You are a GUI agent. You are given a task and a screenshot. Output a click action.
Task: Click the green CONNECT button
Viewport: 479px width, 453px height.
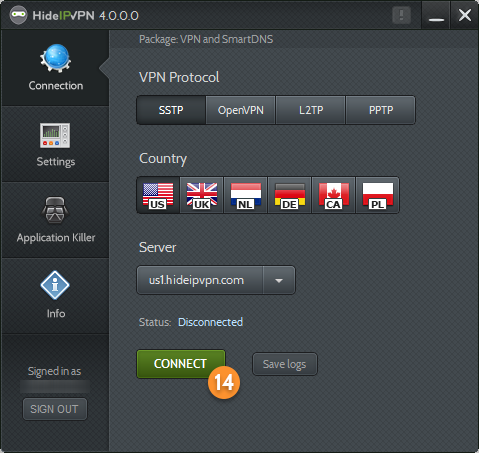coord(181,364)
